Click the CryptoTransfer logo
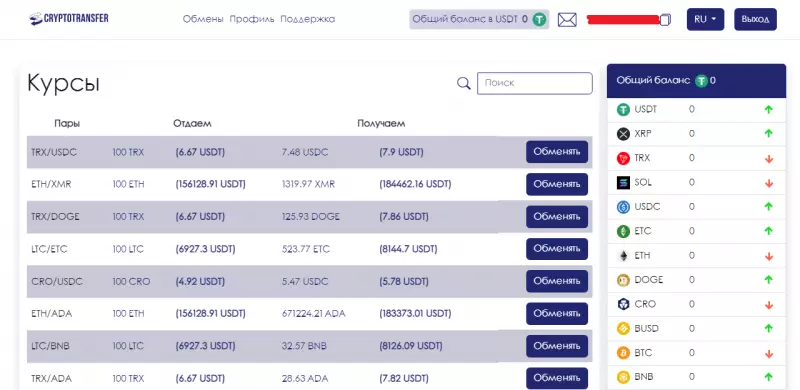The width and height of the screenshot is (800, 390). coord(69,19)
